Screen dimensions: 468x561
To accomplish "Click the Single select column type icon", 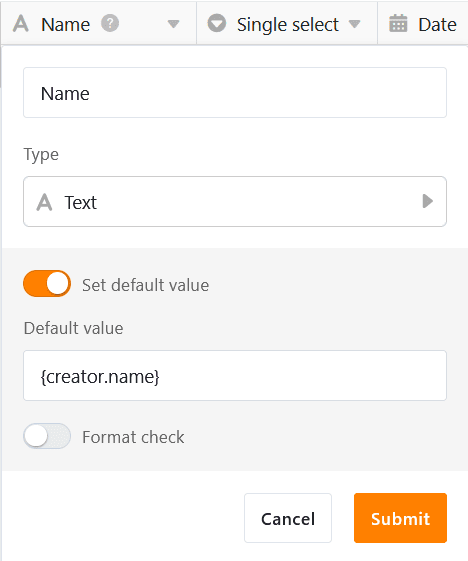I will coord(217,23).
